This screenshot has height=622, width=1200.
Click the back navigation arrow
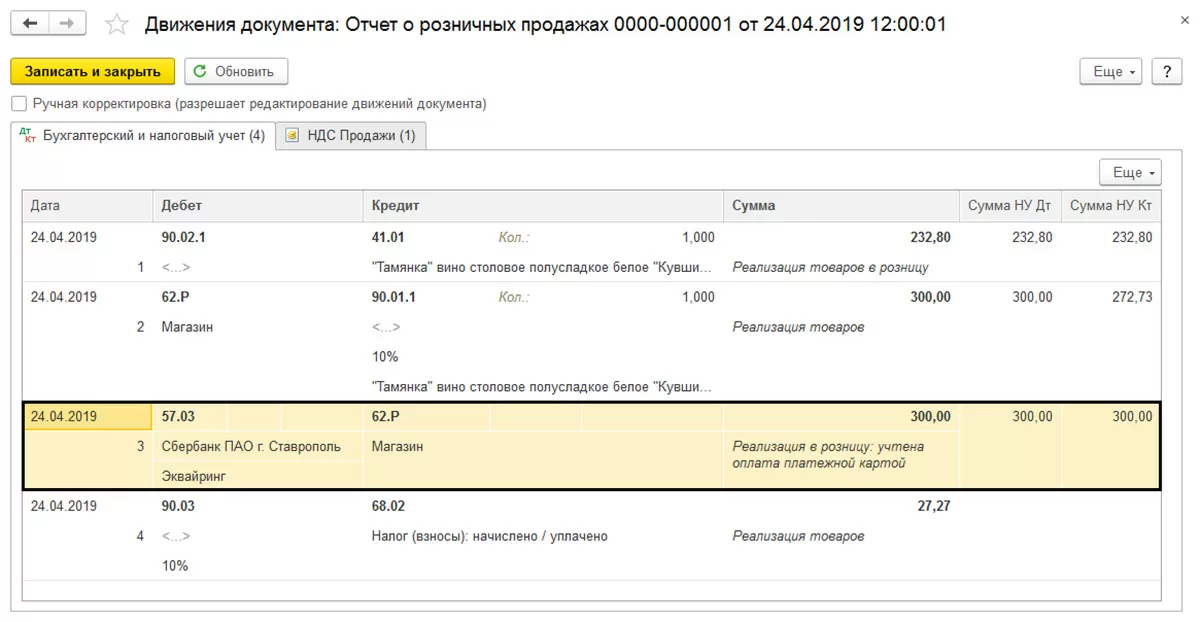pyautogui.click(x=30, y=23)
